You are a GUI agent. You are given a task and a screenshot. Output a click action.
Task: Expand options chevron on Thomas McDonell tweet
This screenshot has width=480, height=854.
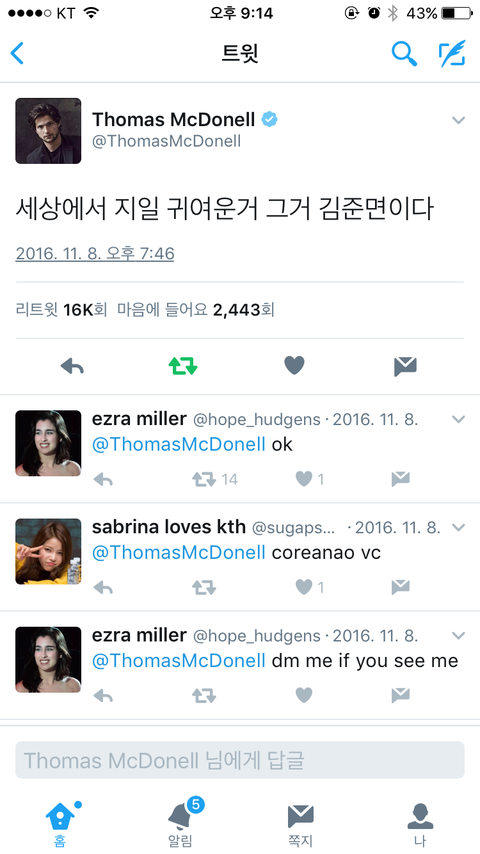tap(459, 120)
